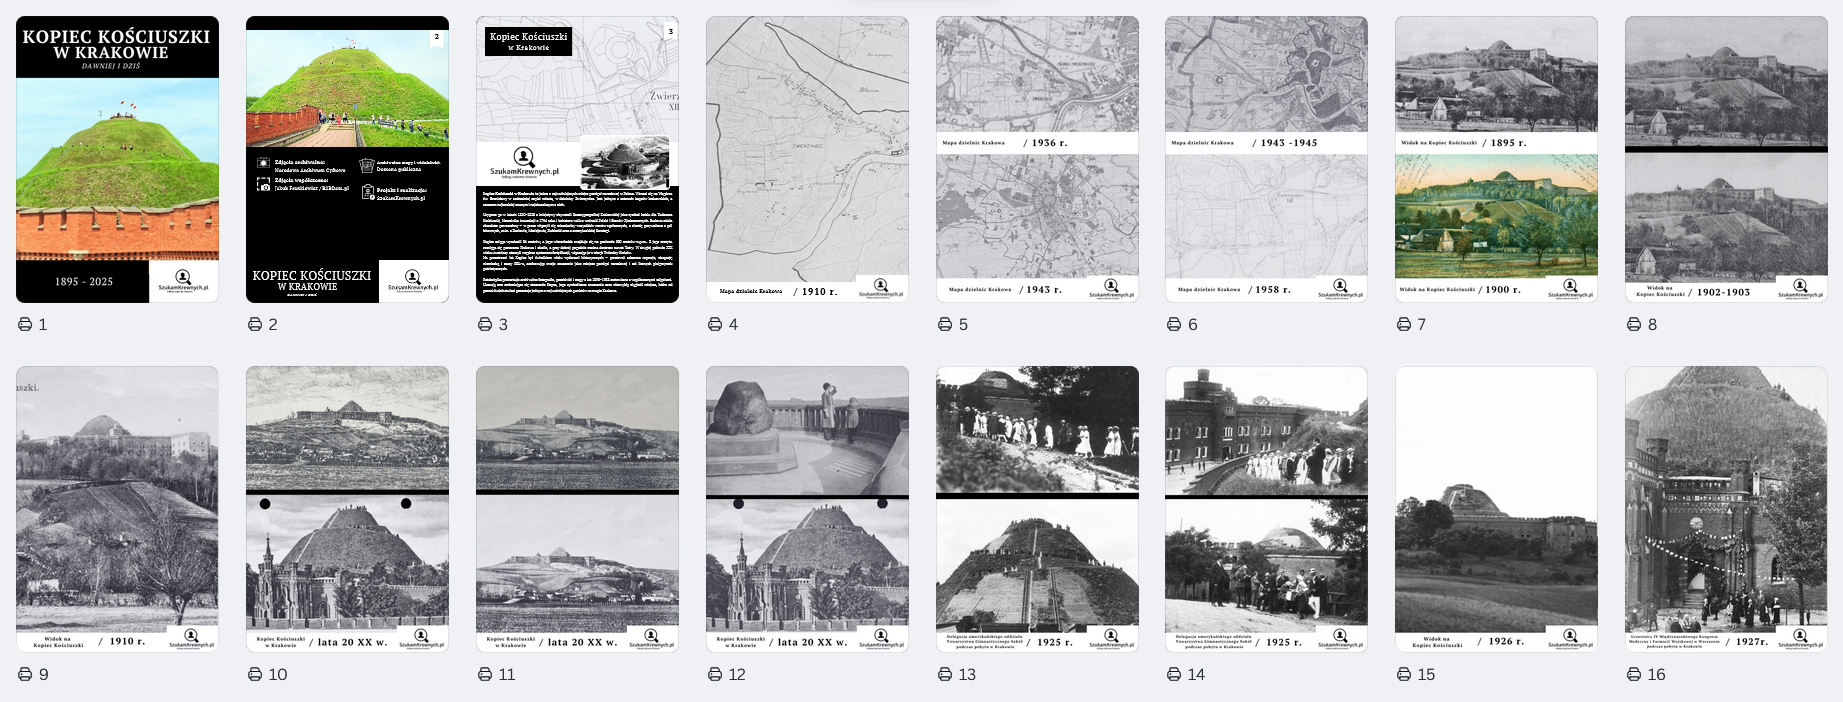Viewport: 1843px width, 702px height.
Task: Click the page icon beside number 1
Action: click(x=25, y=324)
